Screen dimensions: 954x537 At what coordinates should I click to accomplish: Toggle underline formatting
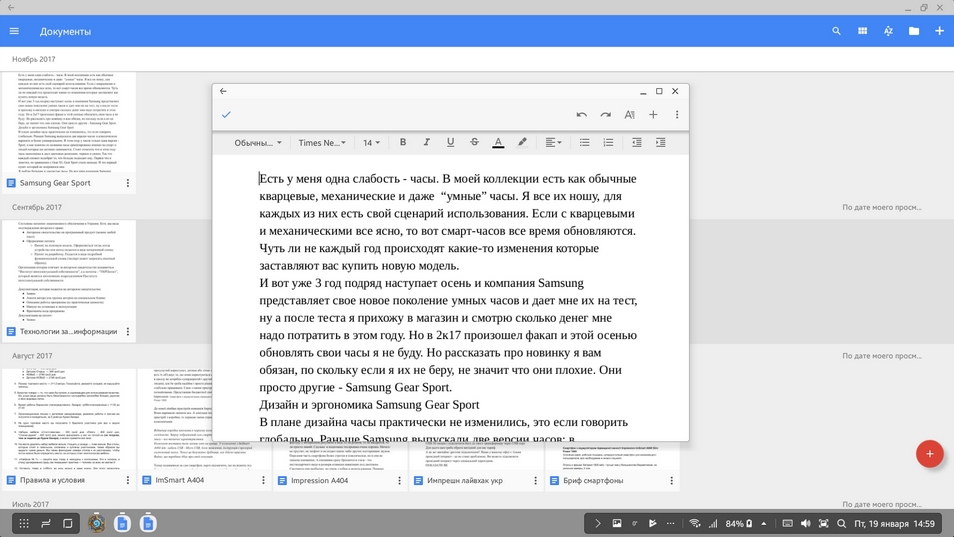pos(450,142)
